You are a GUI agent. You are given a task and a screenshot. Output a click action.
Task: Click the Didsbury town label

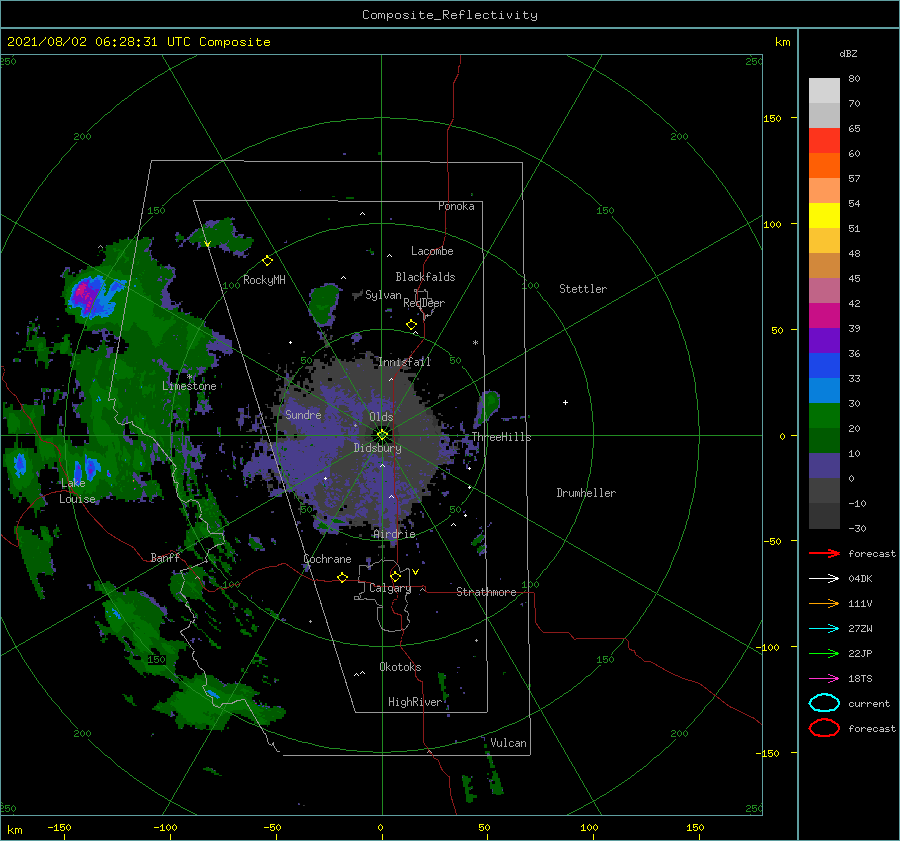click(x=378, y=448)
